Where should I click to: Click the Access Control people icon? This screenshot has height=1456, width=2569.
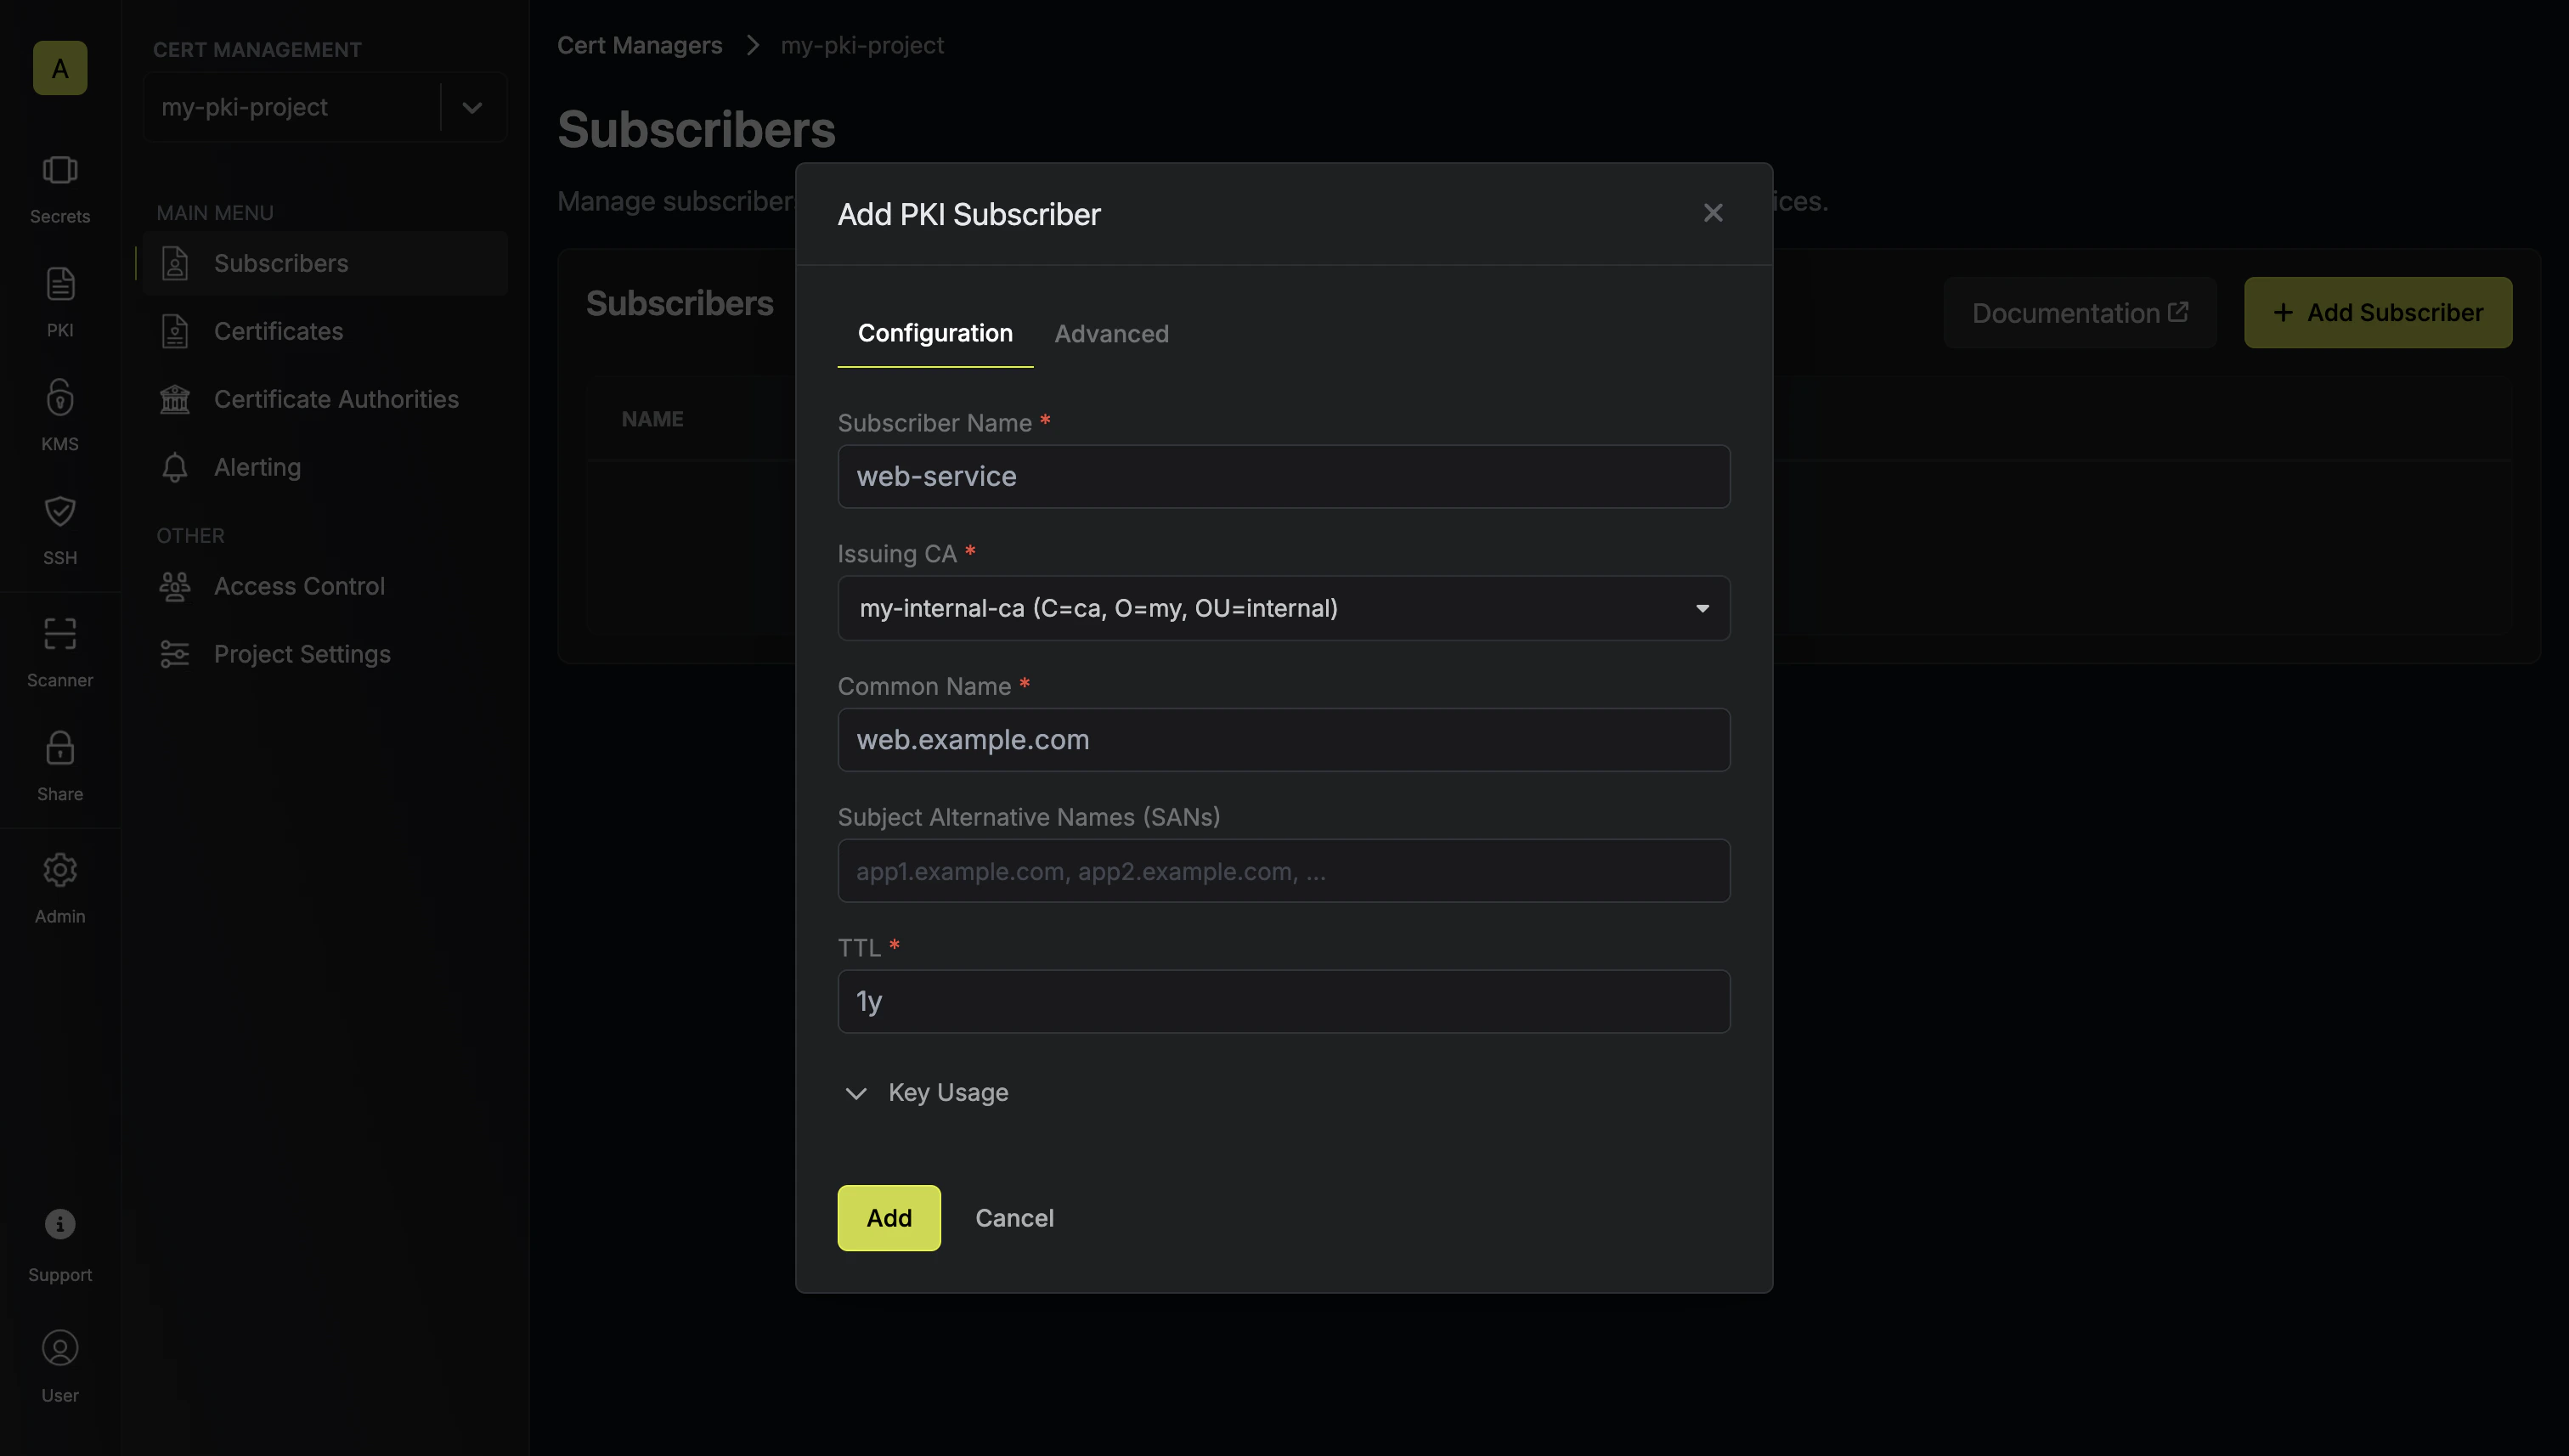[175, 586]
